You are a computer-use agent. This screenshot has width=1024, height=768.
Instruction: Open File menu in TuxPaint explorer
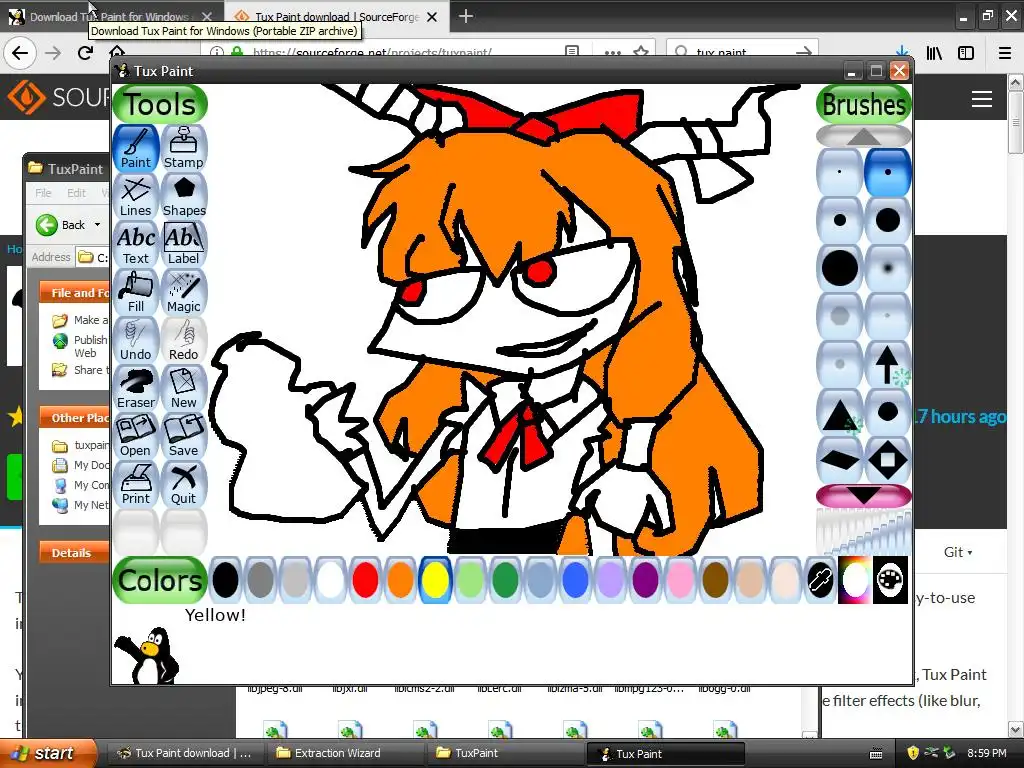(43, 193)
